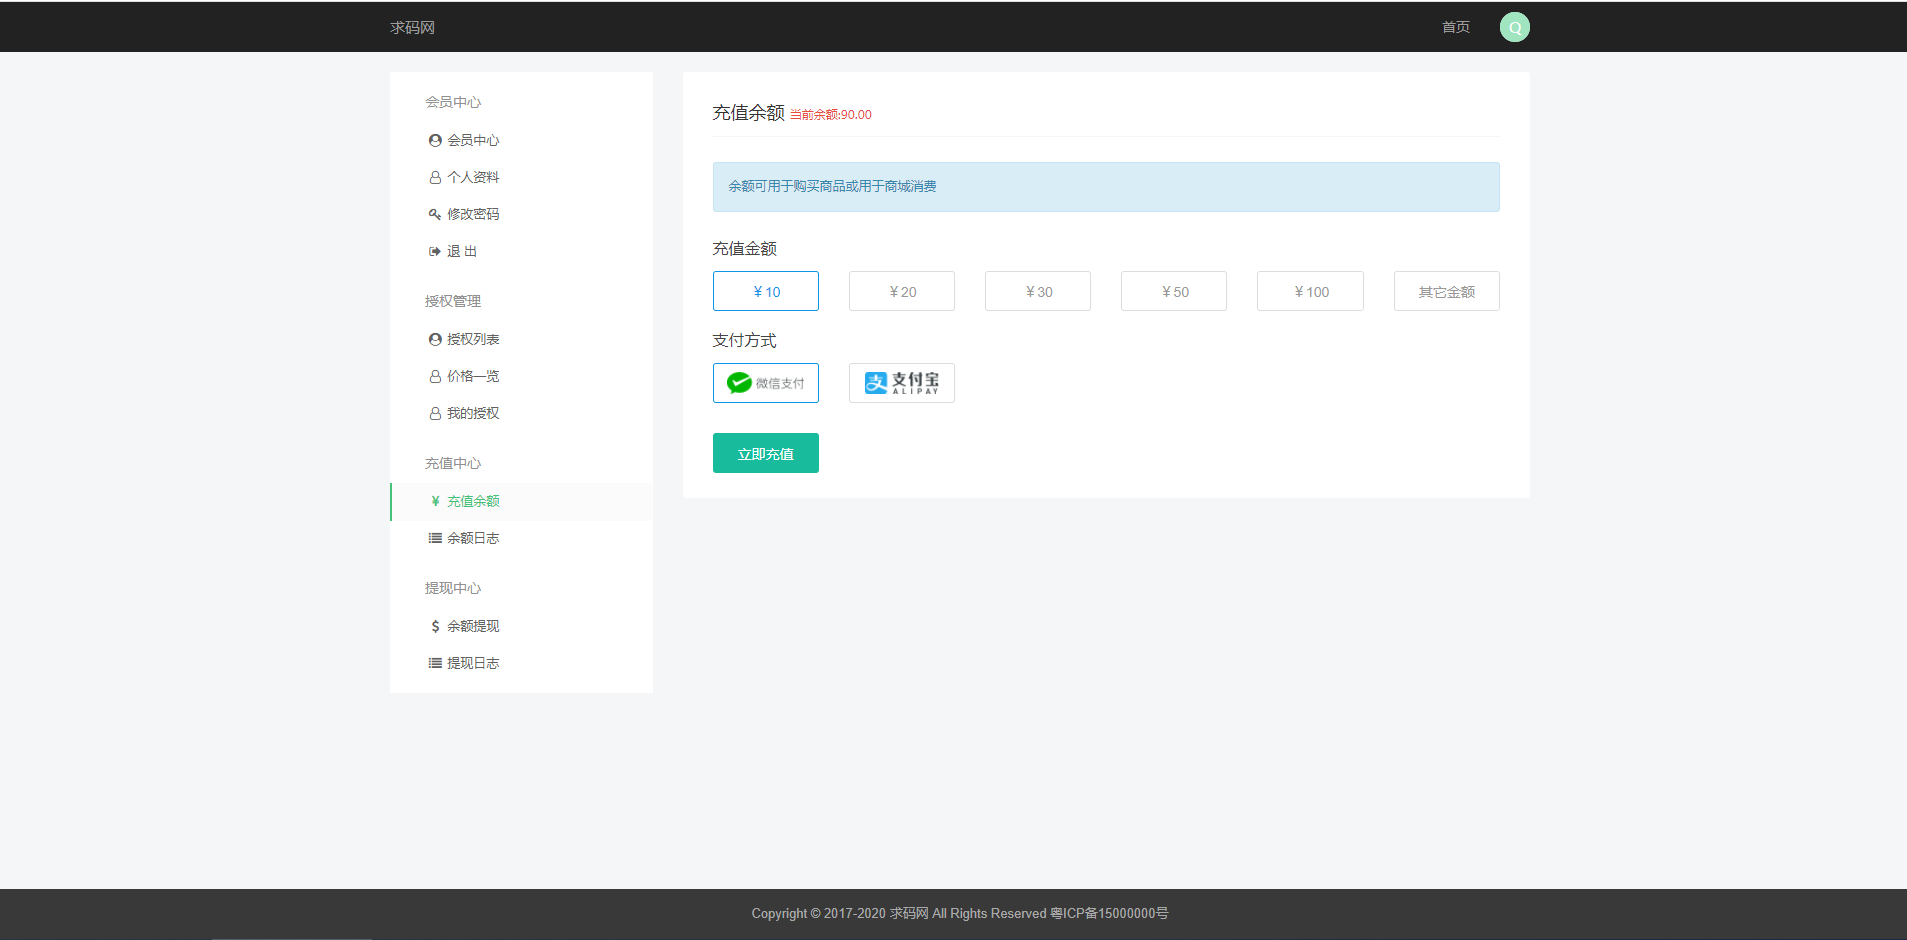
Task: Click the list icon beside 余额日志
Action: click(435, 539)
